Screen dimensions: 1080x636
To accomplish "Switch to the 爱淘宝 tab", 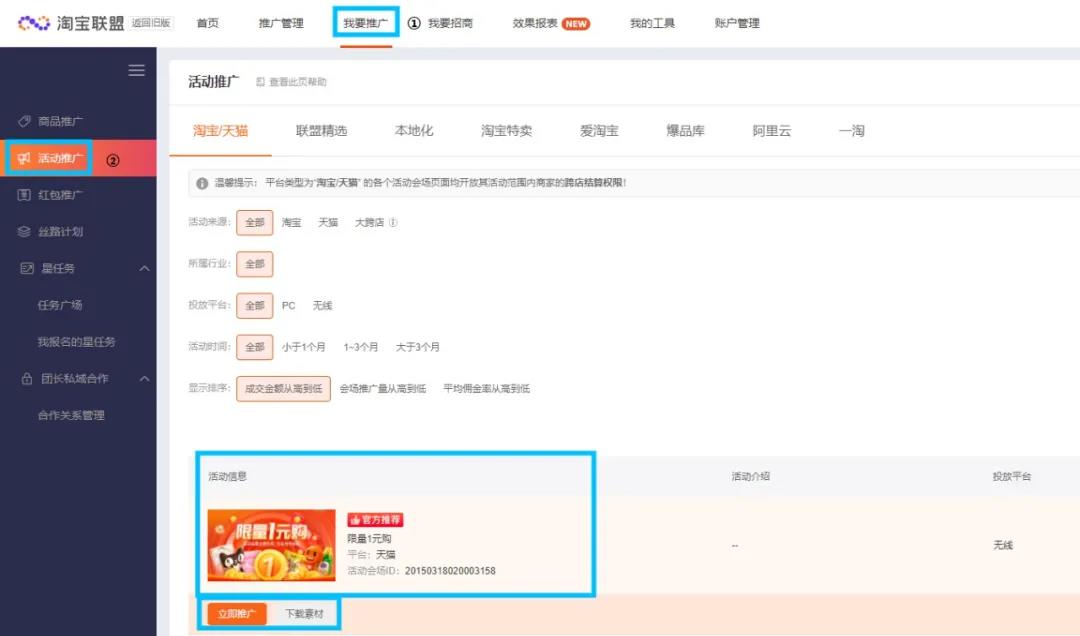I will pos(599,131).
